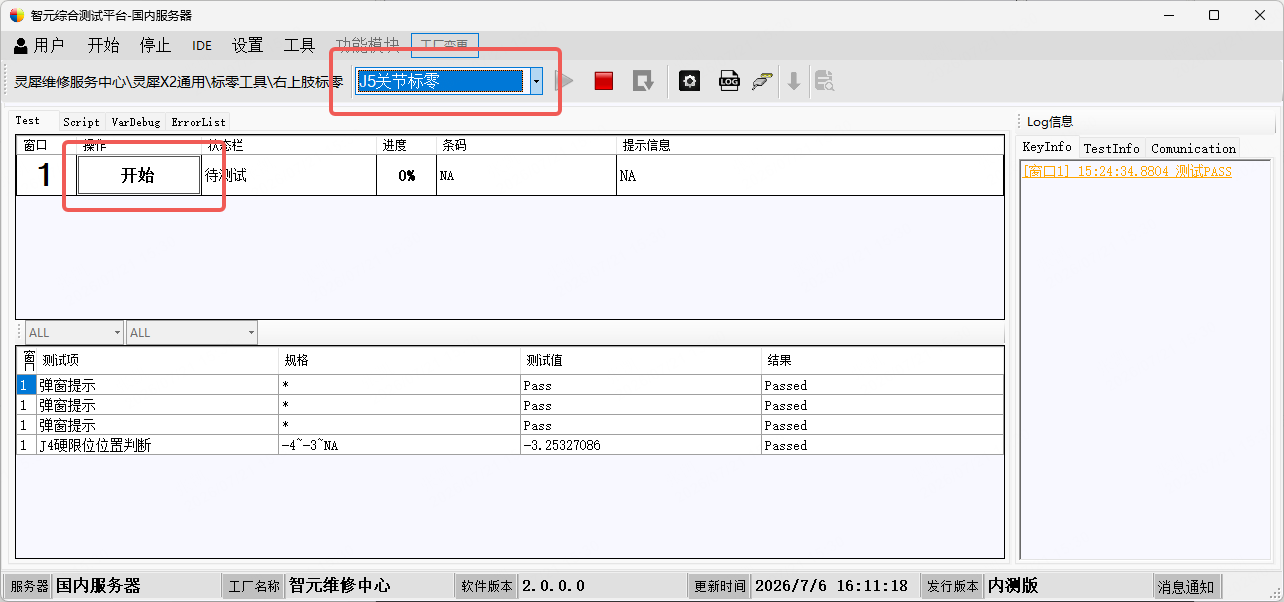The height and width of the screenshot is (602, 1284).
Task: Click the greyed-out play arrow icon in the toolbar
Action: (x=565, y=81)
